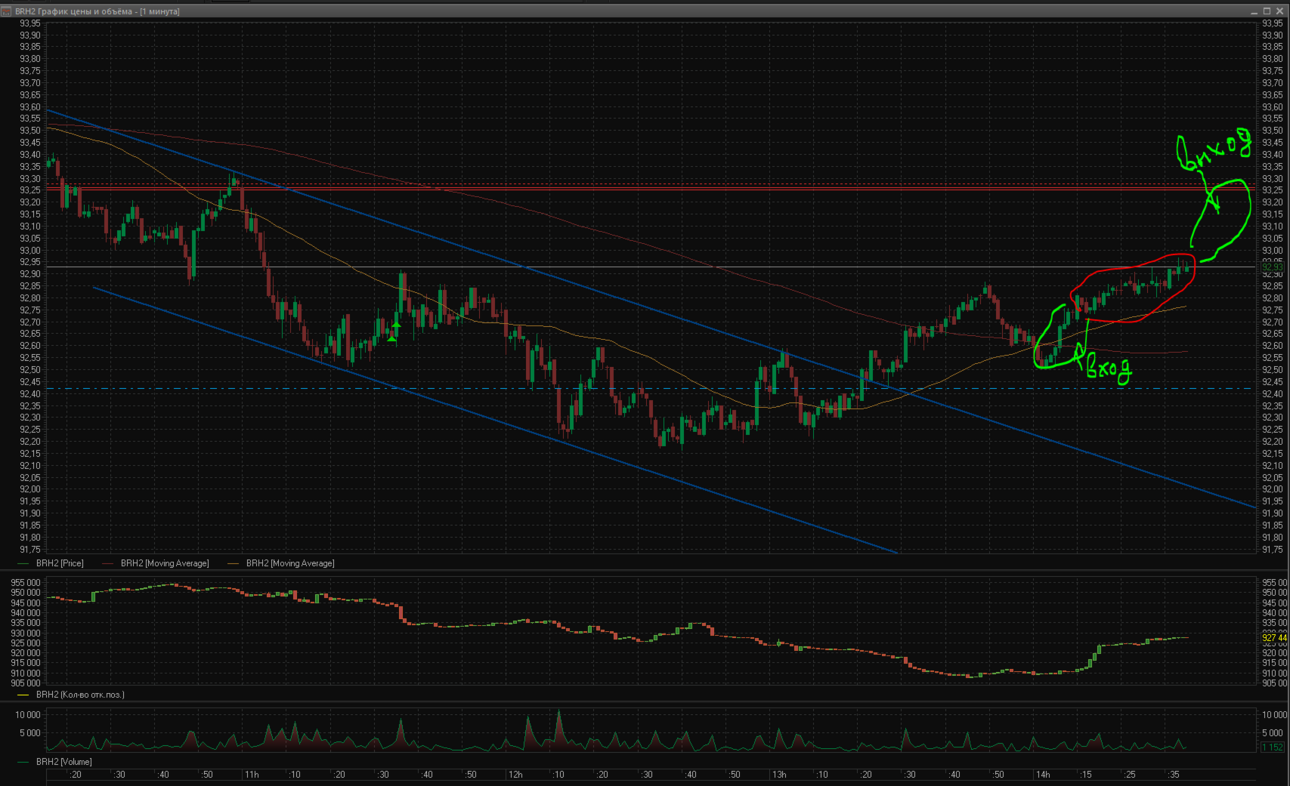
Task: Click the green trade marker arrows on the chart
Action: pyautogui.click(x=394, y=332)
